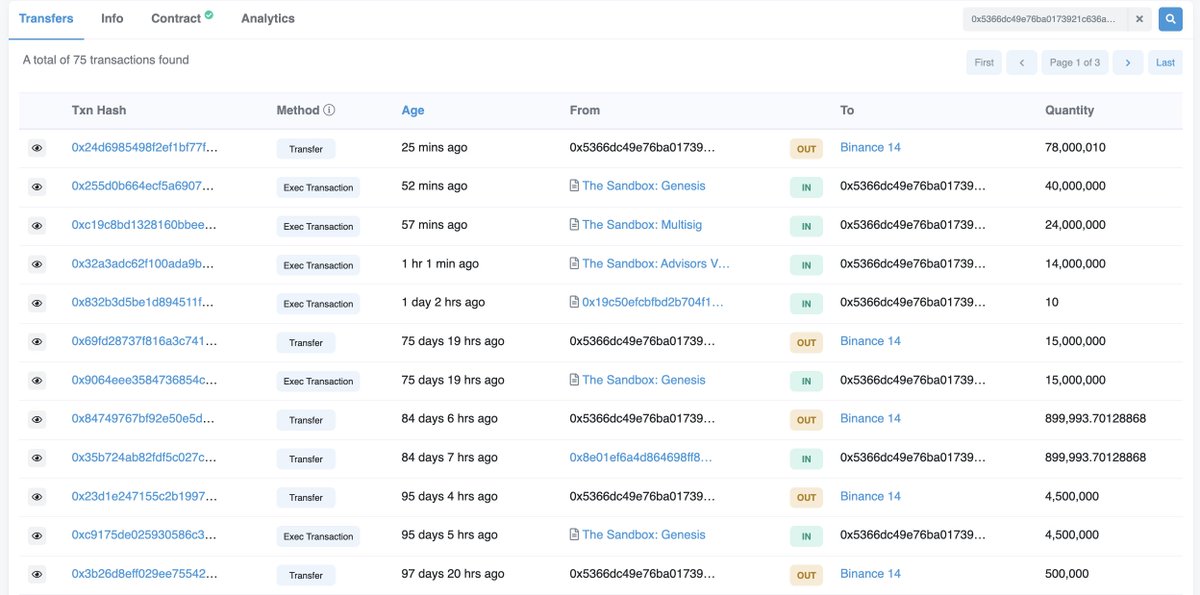Click the Page 1 of 3 indicator

pyautogui.click(x=1075, y=62)
